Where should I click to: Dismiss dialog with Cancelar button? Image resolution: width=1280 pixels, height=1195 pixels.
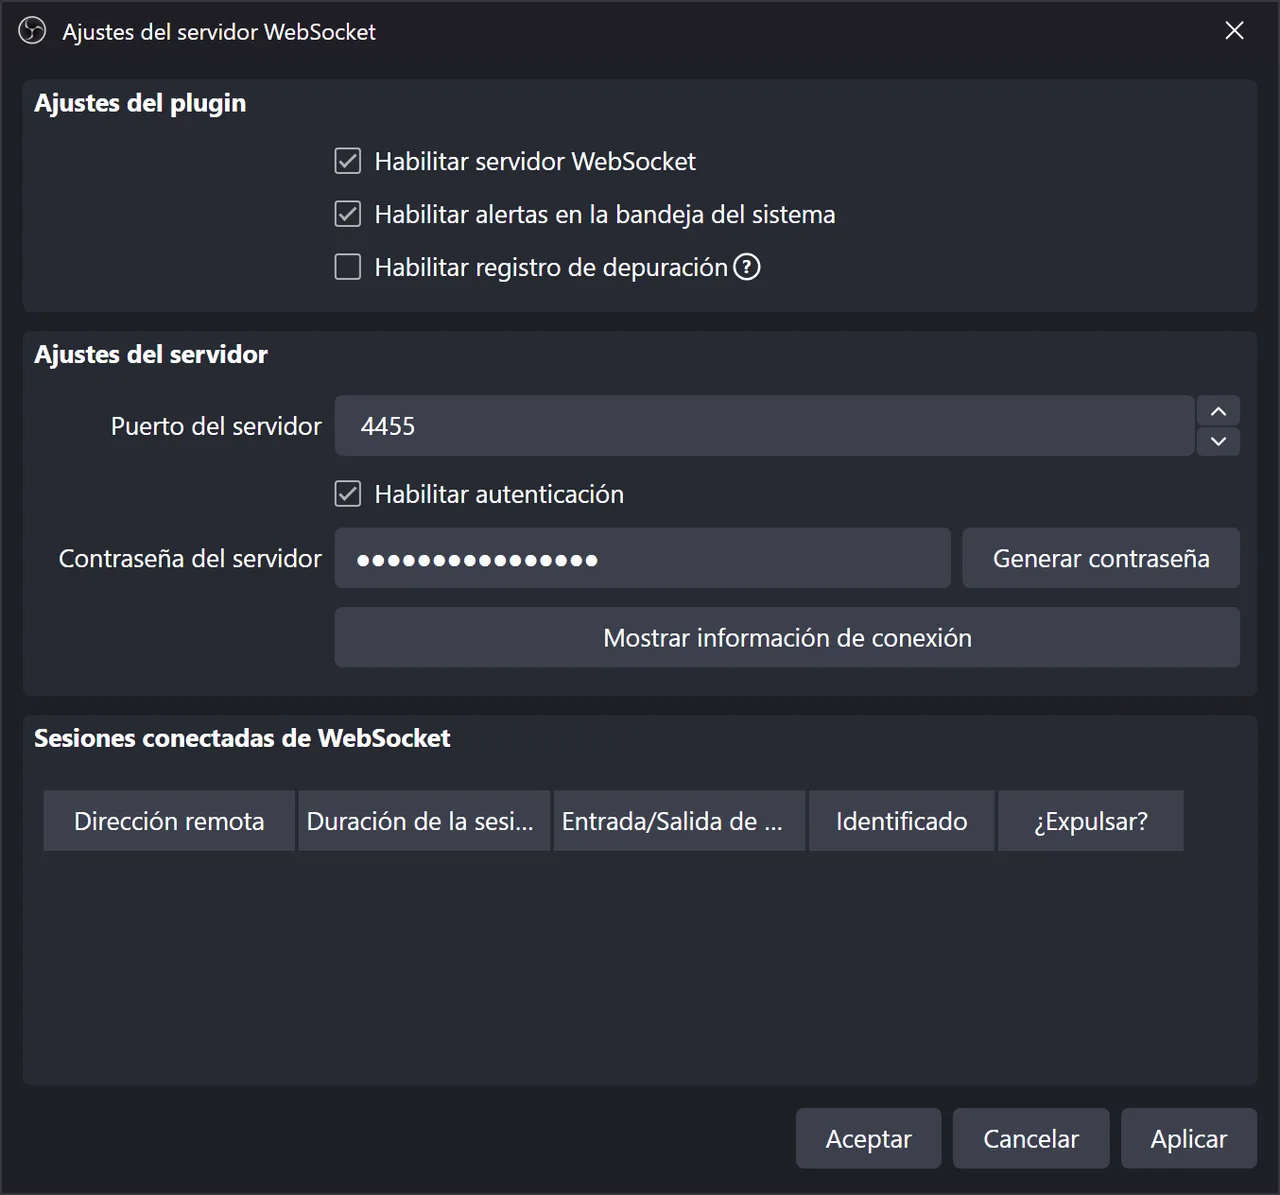tap(1031, 1138)
